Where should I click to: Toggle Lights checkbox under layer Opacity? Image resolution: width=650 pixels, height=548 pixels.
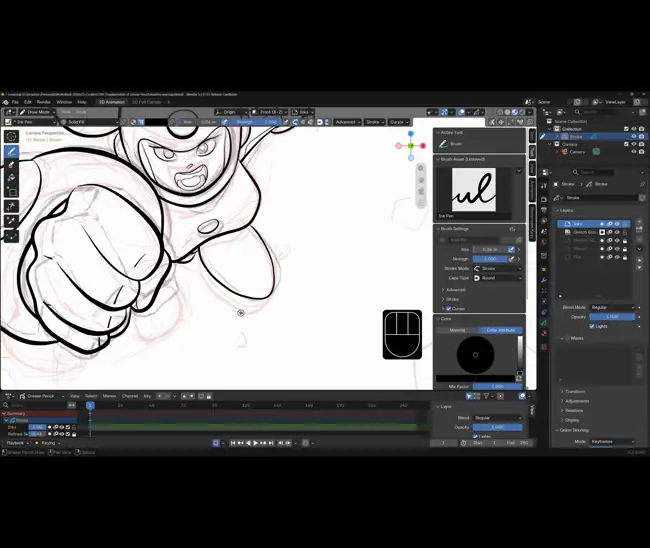click(592, 326)
